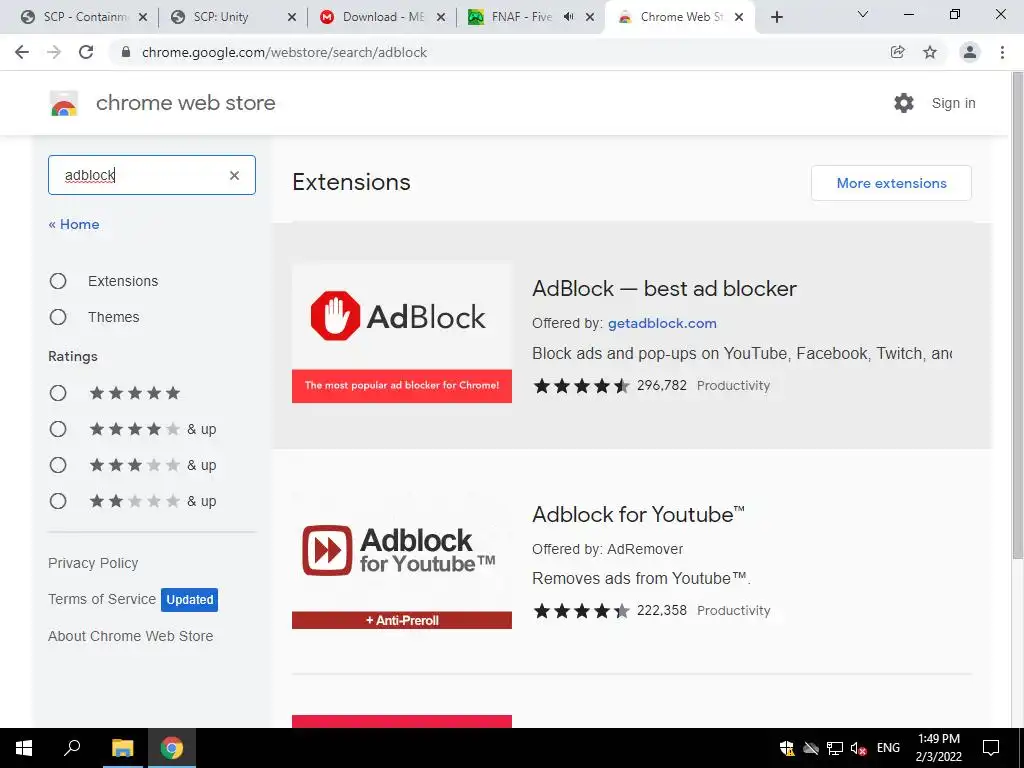Filter by four stars & up
1024x768 pixels.
(58, 429)
